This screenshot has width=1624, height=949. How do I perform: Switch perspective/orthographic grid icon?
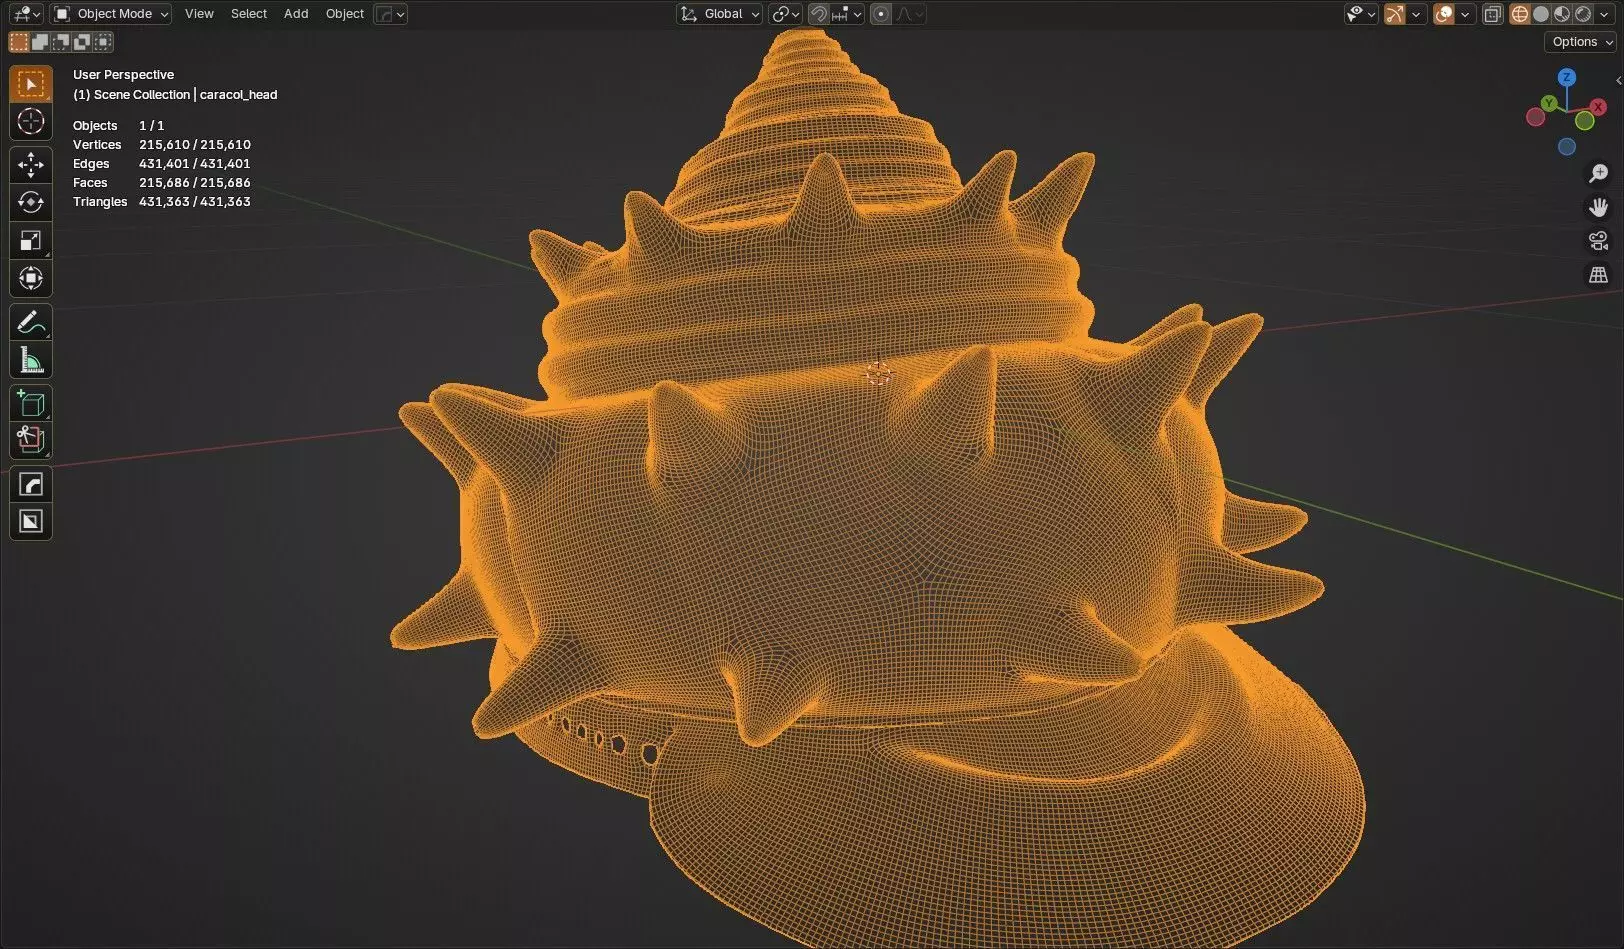(x=1598, y=275)
